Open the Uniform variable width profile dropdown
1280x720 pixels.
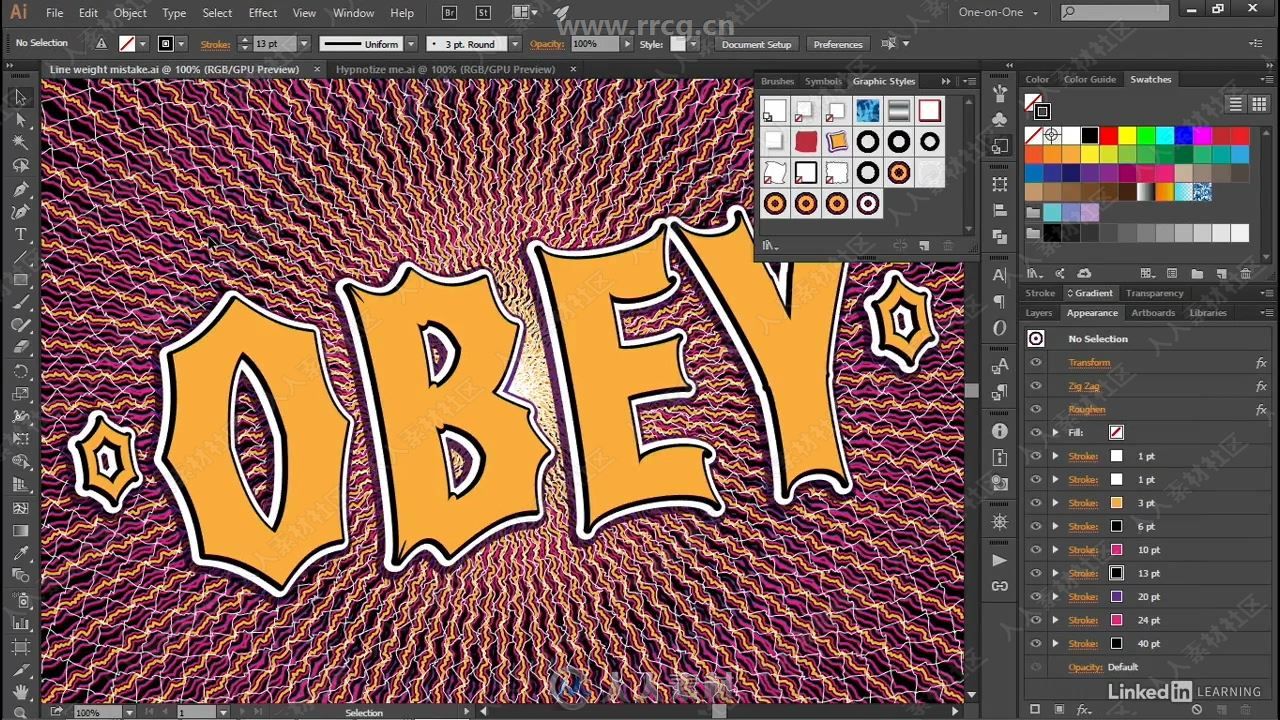click(x=409, y=44)
